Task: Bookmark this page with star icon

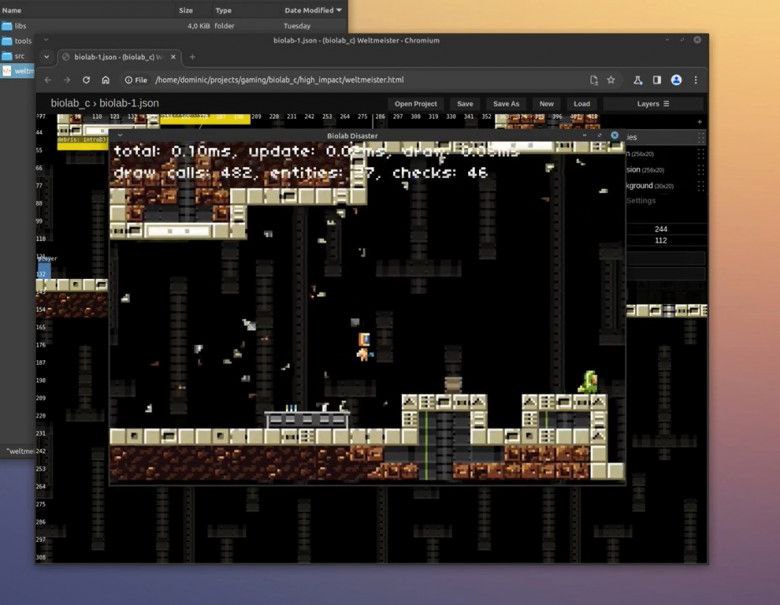Action: [611, 80]
